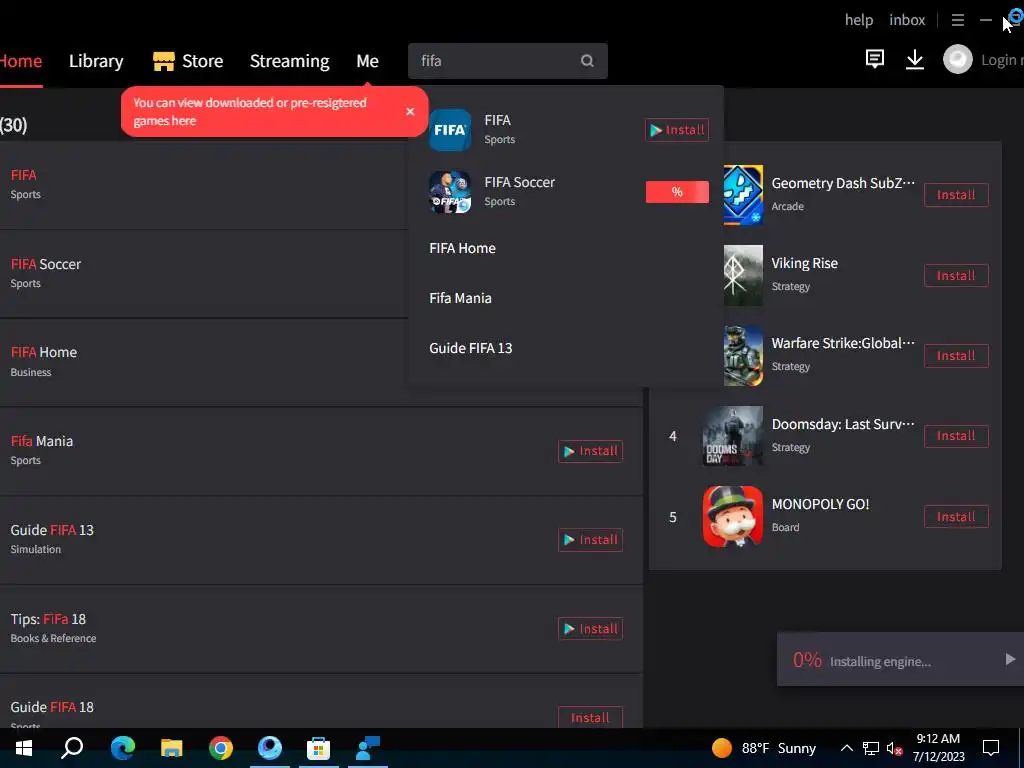
Task: Open Windows taskbar search
Action: click(x=72, y=748)
